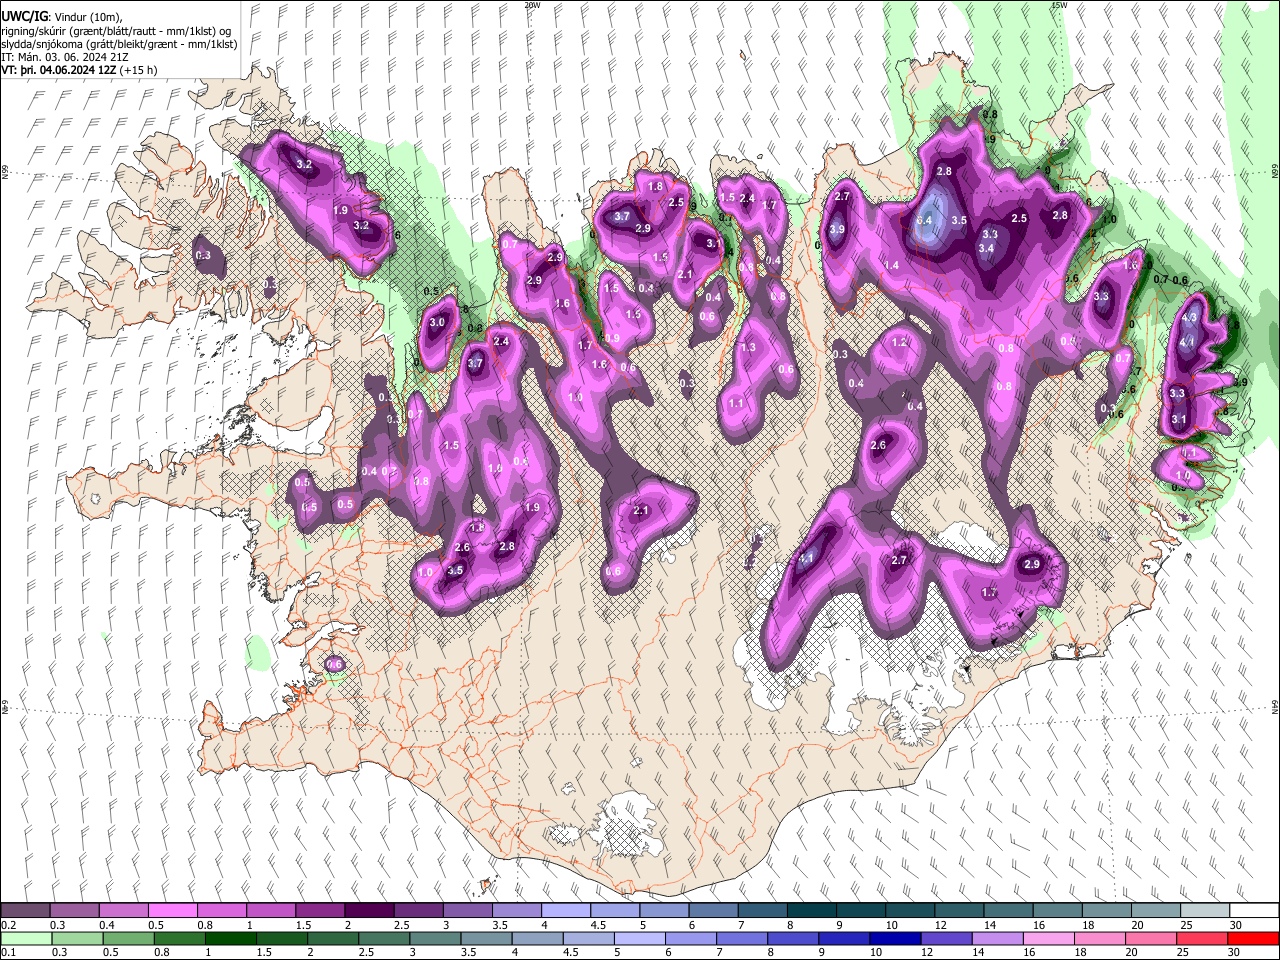1280x960 pixels.
Task: Click the bright red rain swatch after 30
Action: click(1253, 938)
